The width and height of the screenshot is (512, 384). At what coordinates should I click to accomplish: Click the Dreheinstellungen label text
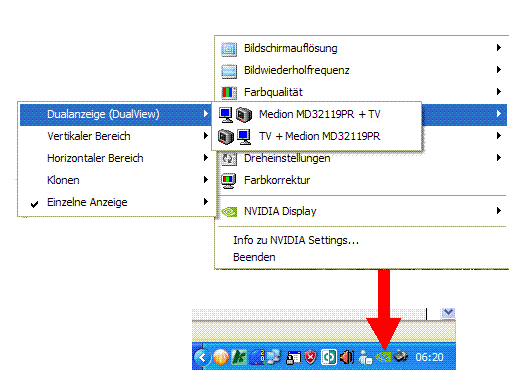[x=287, y=158]
